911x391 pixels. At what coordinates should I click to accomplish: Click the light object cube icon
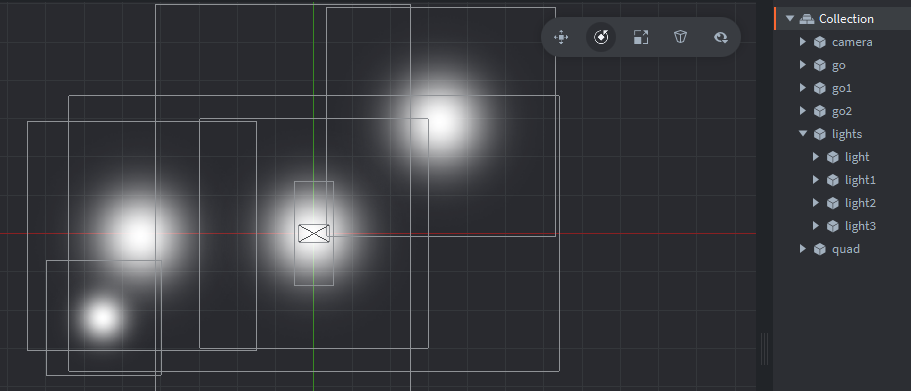click(x=833, y=157)
